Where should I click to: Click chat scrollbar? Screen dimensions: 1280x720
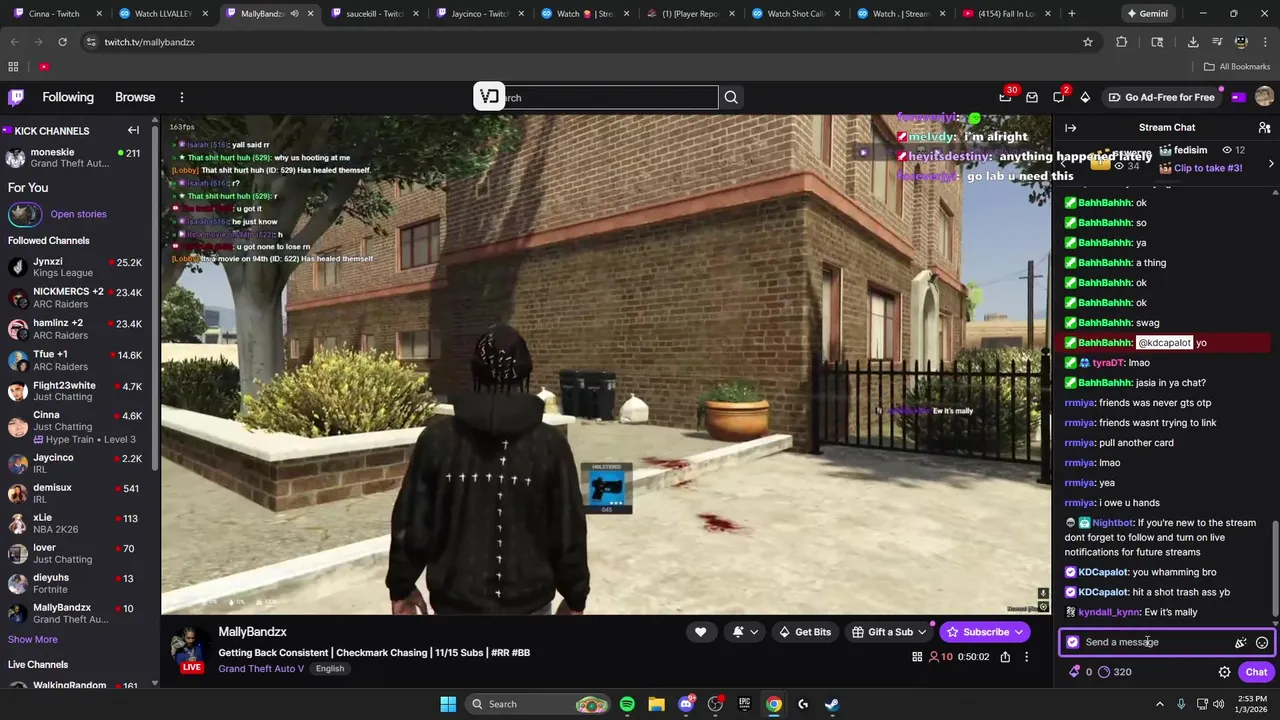click(x=1275, y=567)
